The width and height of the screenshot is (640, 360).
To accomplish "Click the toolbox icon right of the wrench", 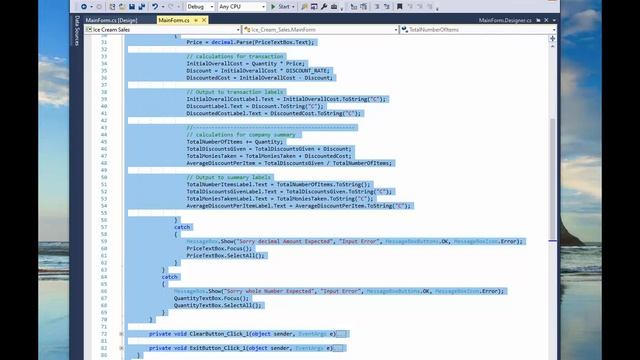I will point(334,7).
